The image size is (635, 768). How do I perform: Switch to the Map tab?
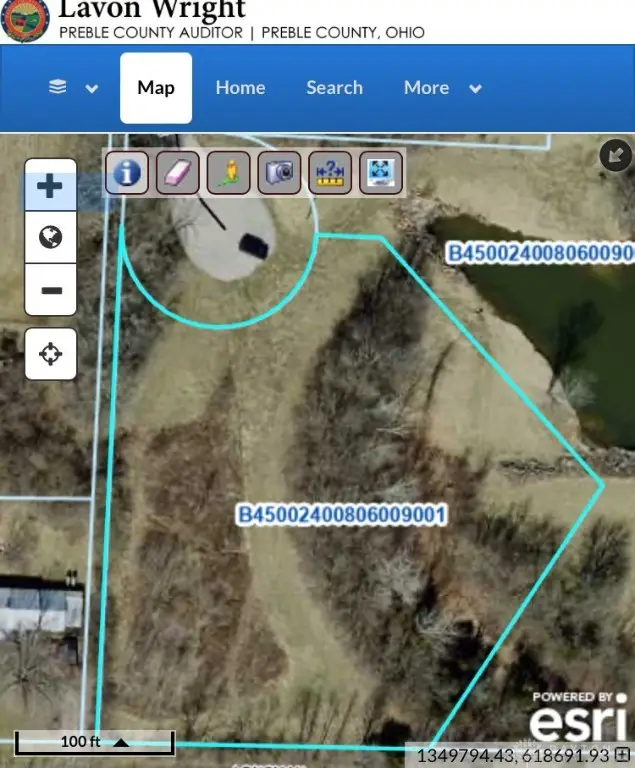coord(156,88)
